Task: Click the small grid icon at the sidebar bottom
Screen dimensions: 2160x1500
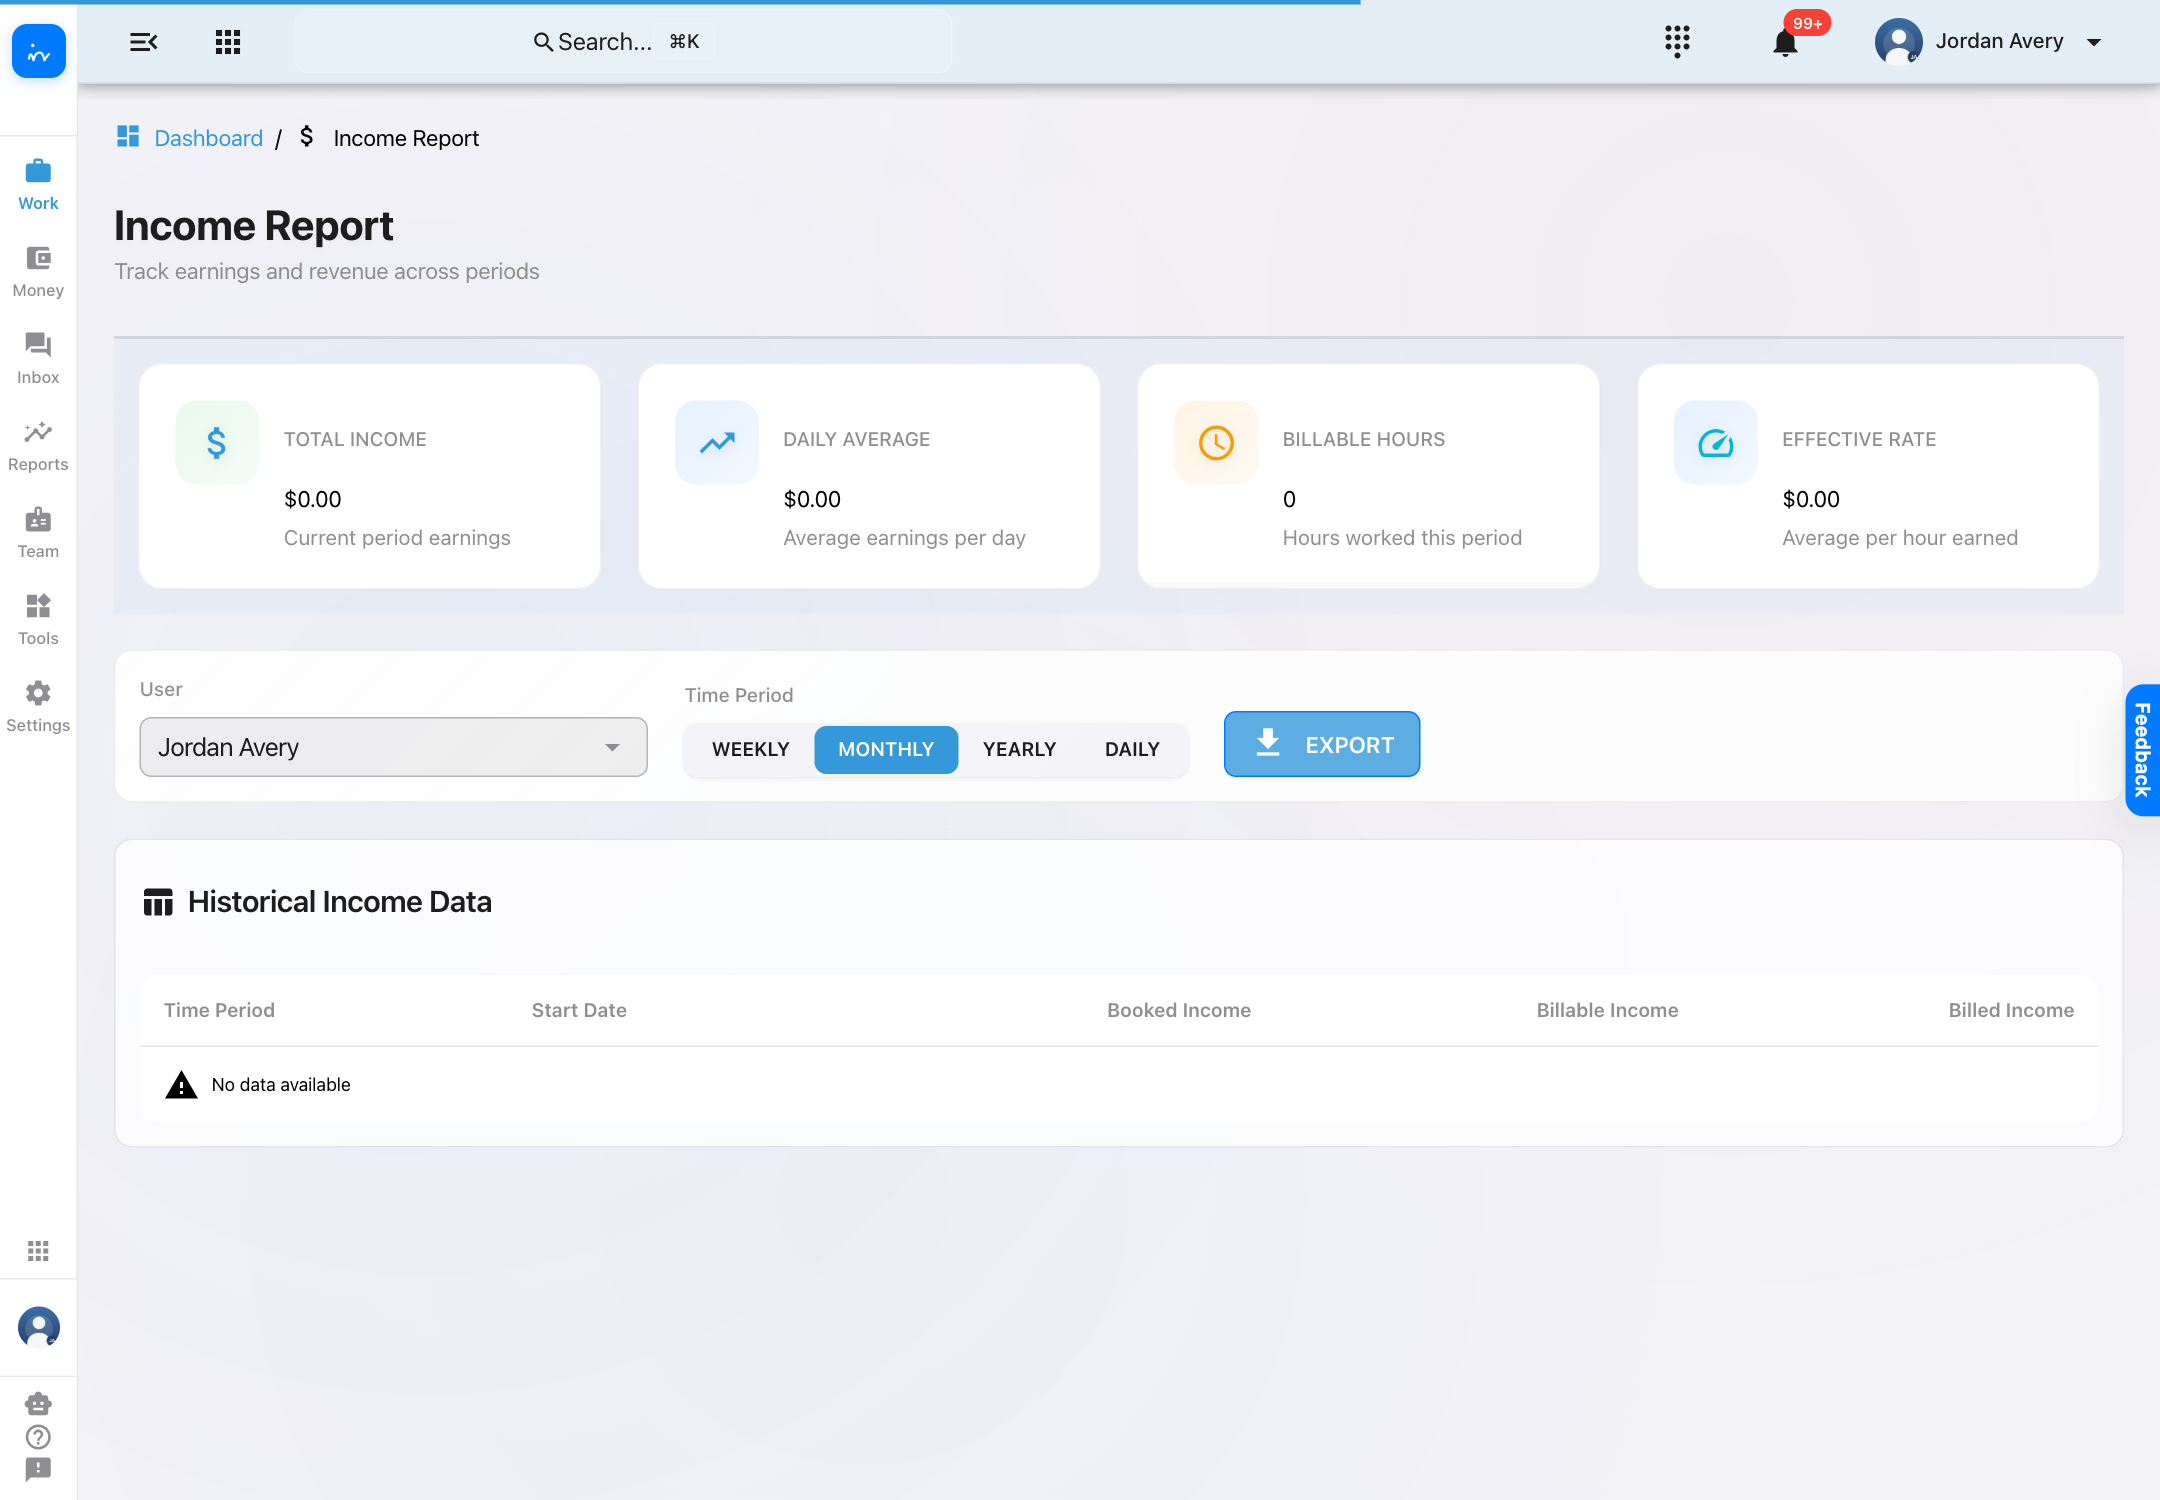Action: (x=38, y=1251)
